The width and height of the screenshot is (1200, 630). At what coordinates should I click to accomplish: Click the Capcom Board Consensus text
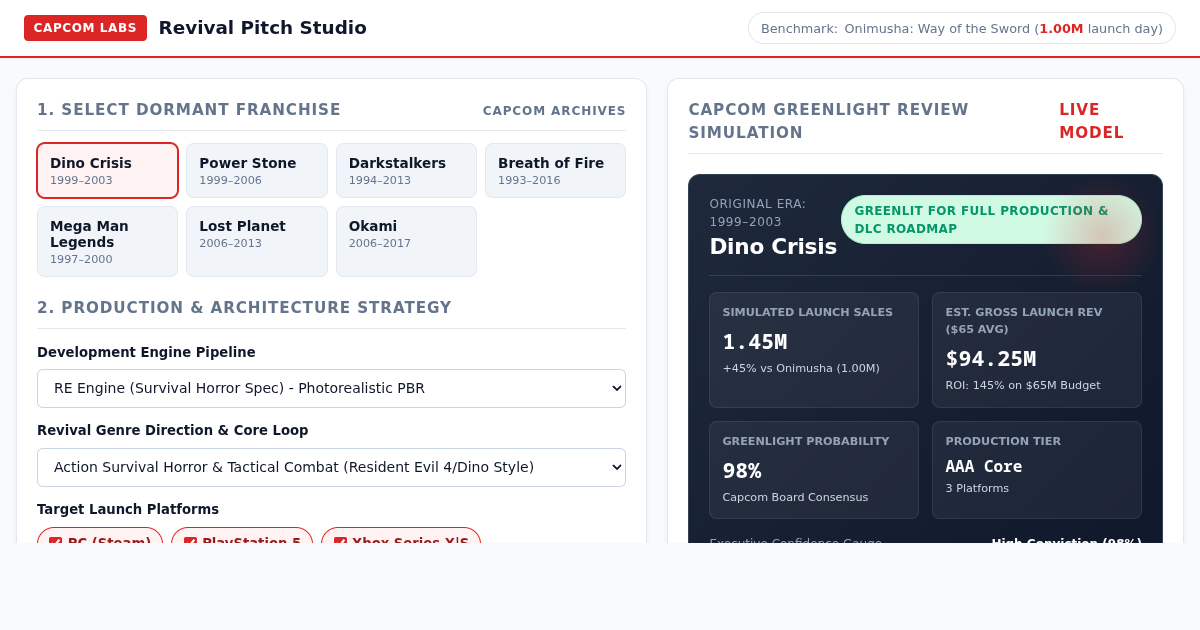coord(795,497)
